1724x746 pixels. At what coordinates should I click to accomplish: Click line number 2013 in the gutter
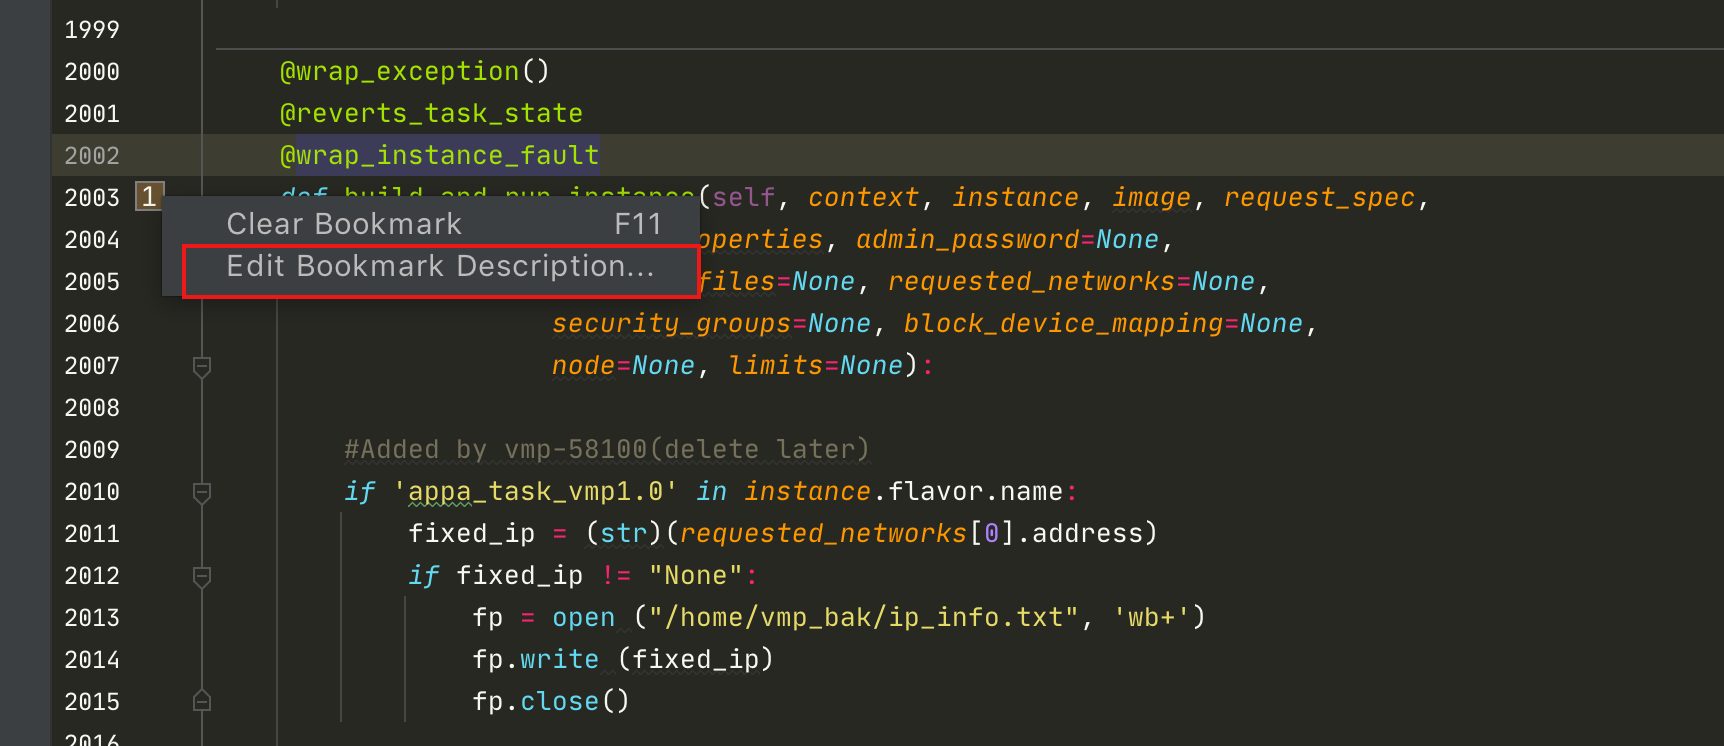pyautogui.click(x=92, y=618)
